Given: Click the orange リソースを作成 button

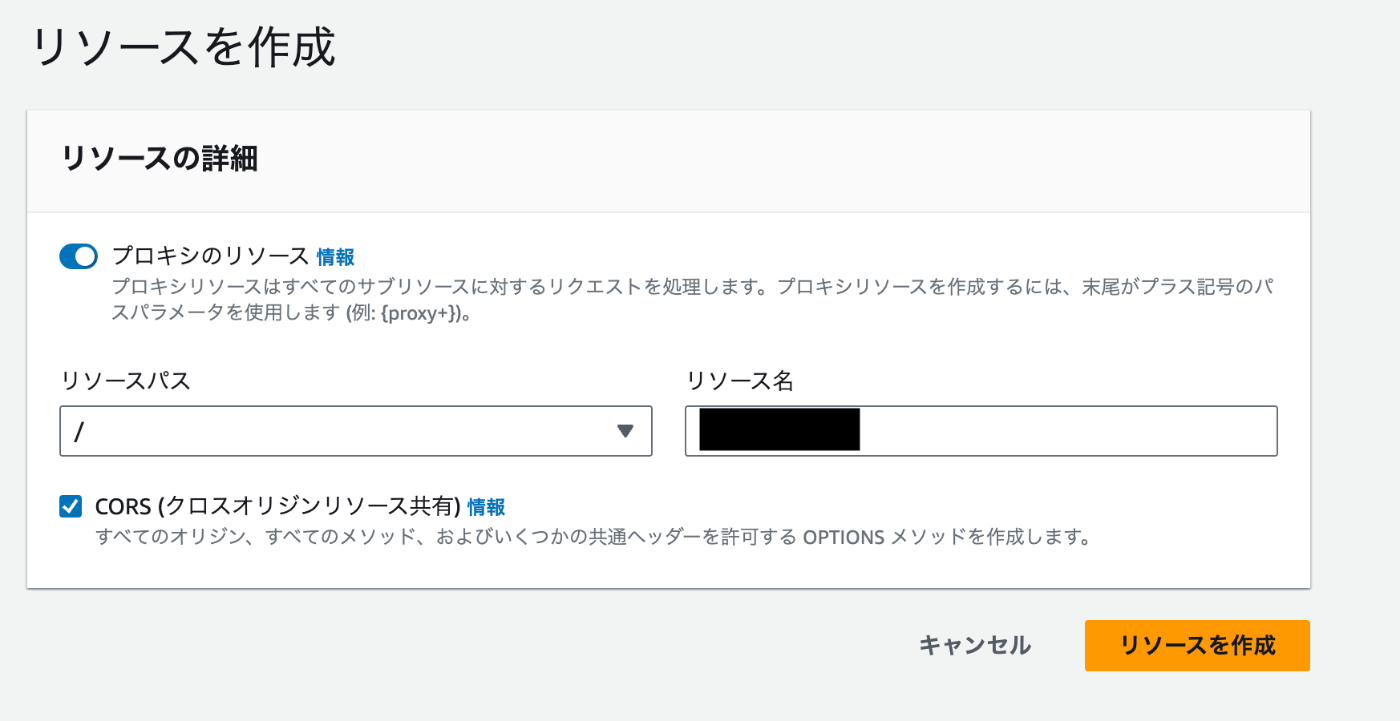Looking at the screenshot, I should (1197, 645).
